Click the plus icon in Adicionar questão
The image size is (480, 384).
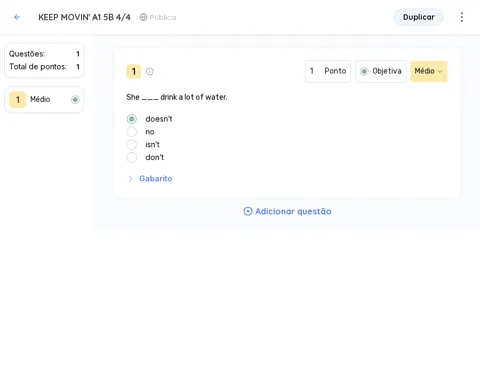(x=248, y=211)
